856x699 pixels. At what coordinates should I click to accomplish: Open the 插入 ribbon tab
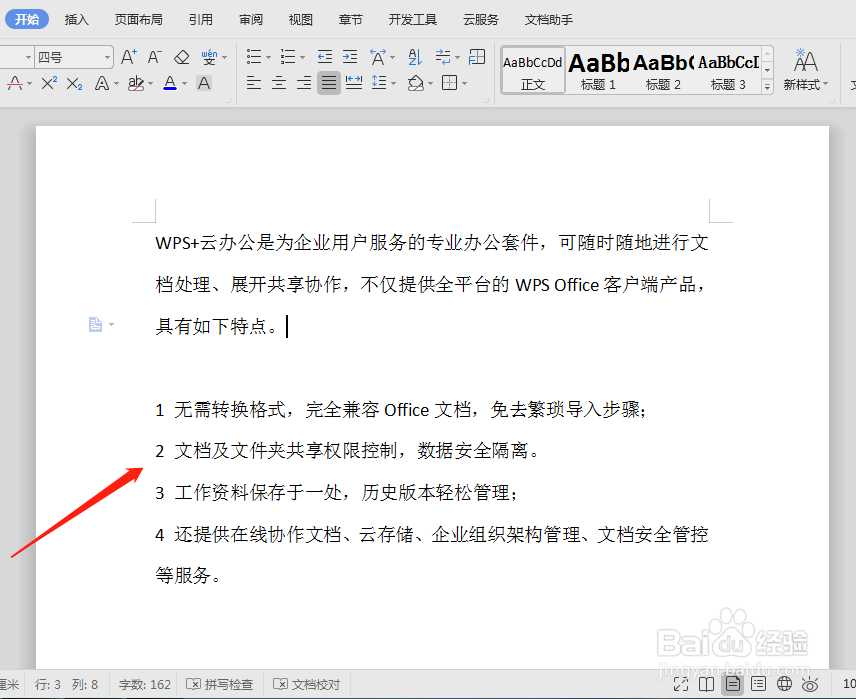click(x=76, y=20)
